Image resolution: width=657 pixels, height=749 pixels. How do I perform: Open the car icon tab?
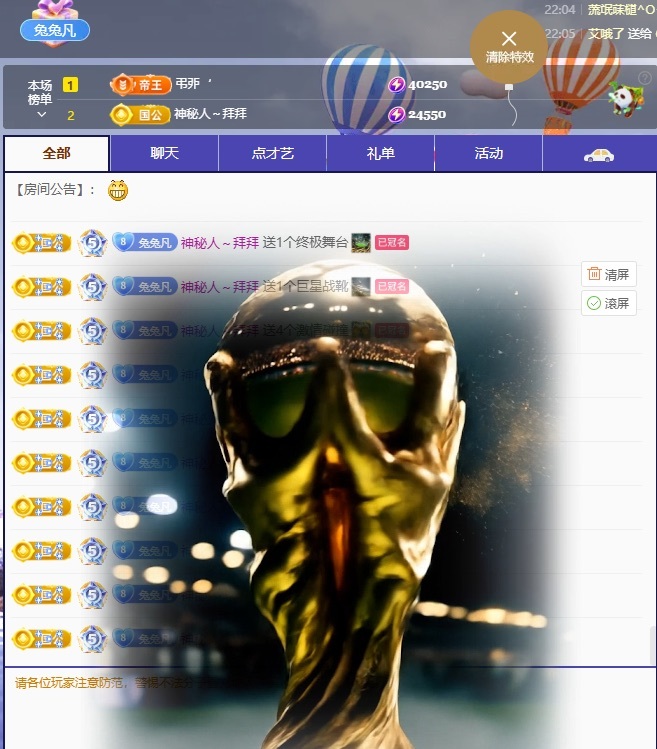pos(599,155)
